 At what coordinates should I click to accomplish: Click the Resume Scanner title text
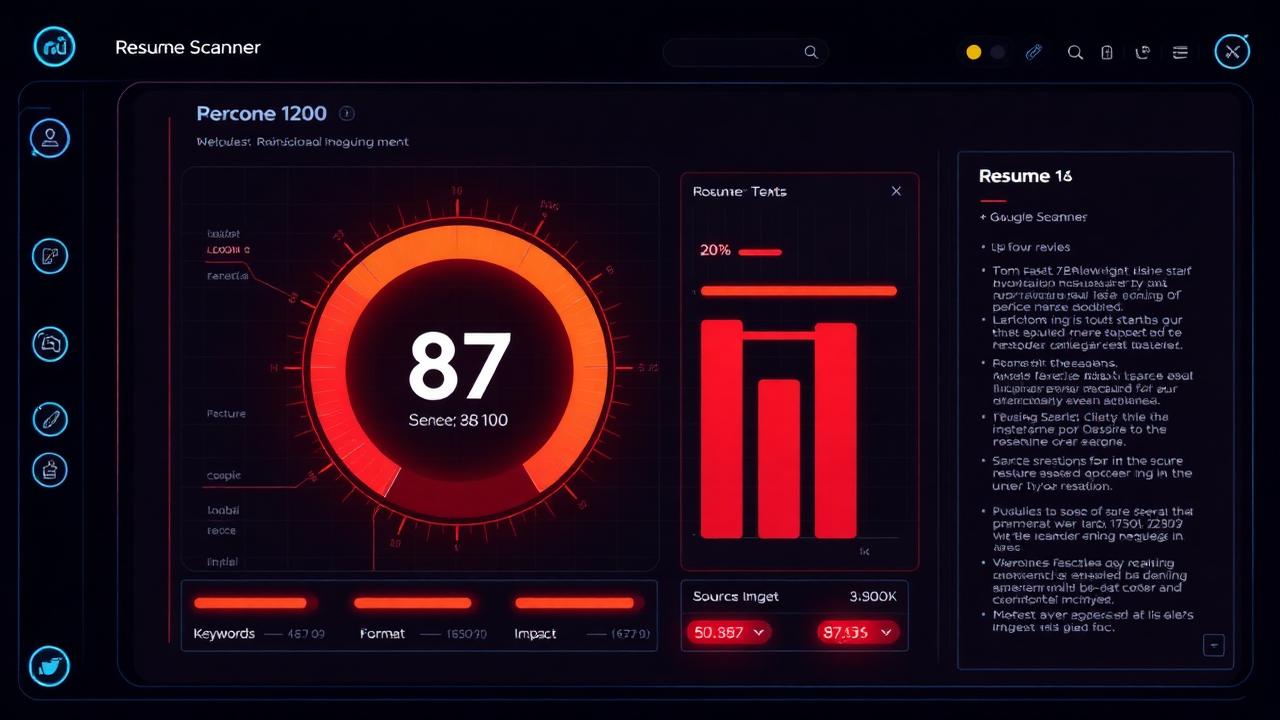point(188,48)
